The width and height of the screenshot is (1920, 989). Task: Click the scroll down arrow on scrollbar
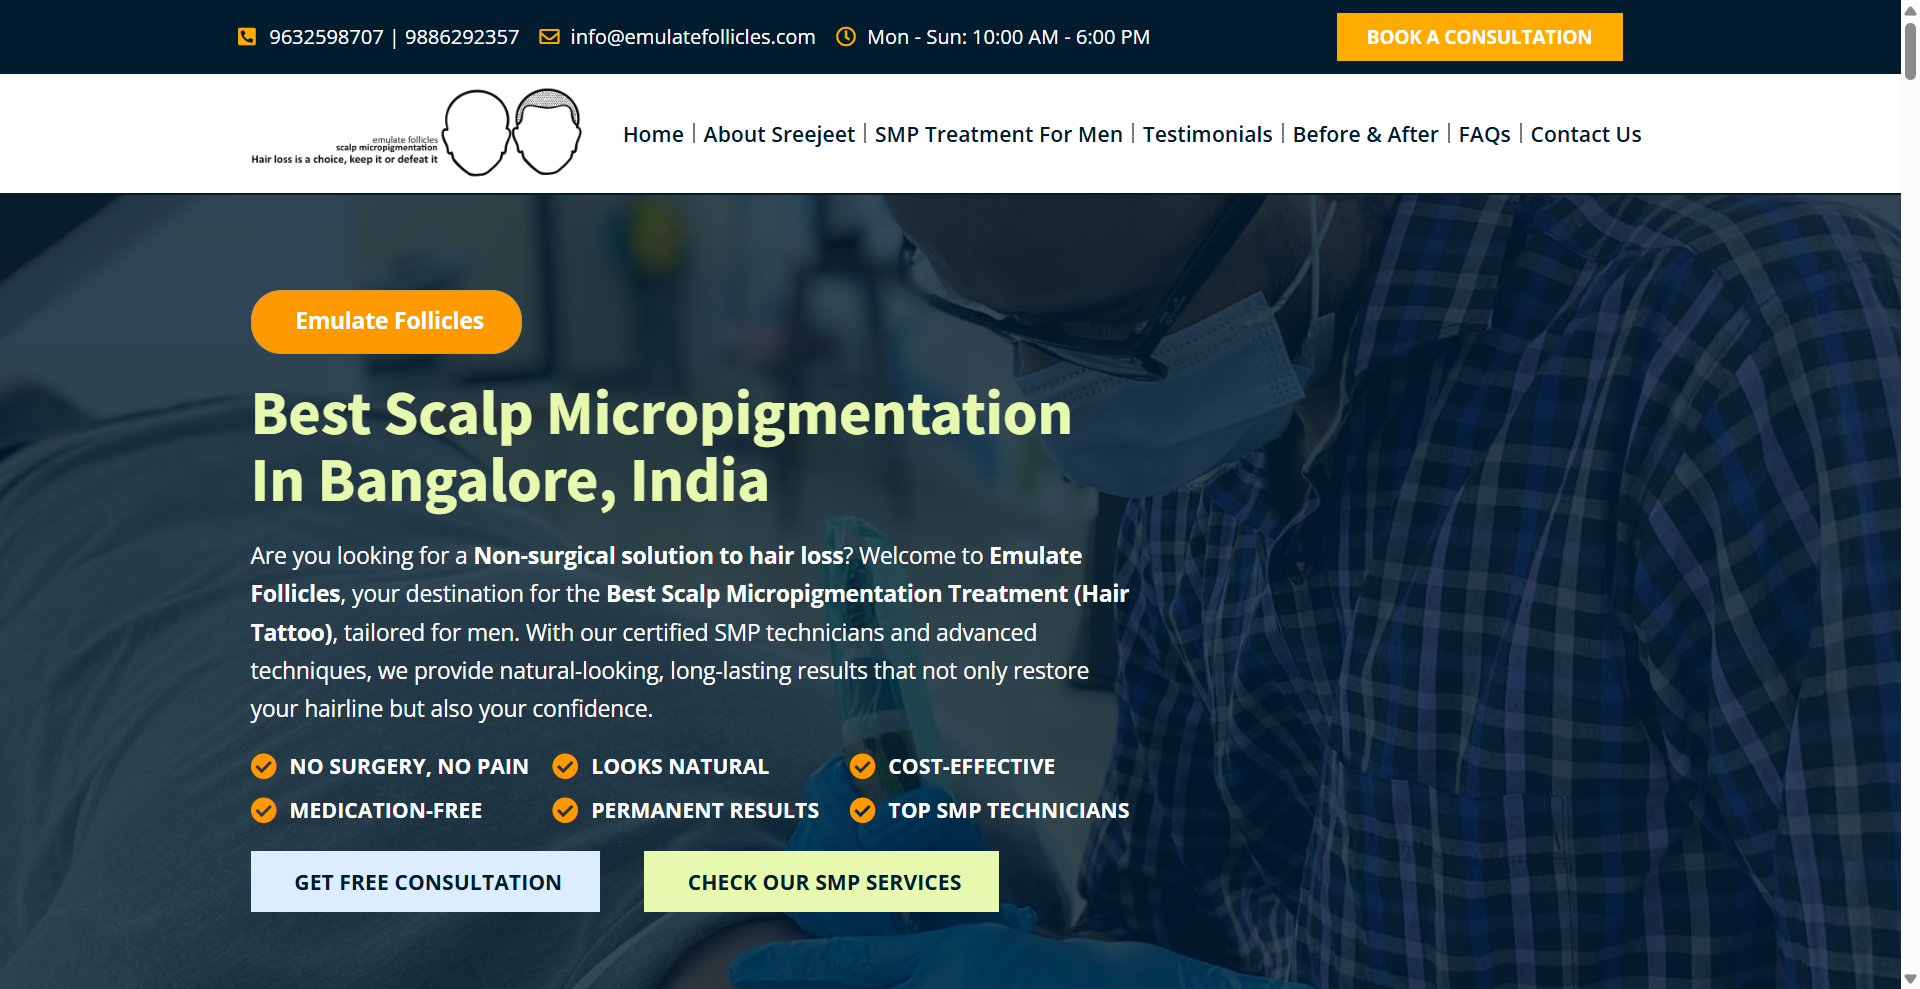(x=1910, y=979)
